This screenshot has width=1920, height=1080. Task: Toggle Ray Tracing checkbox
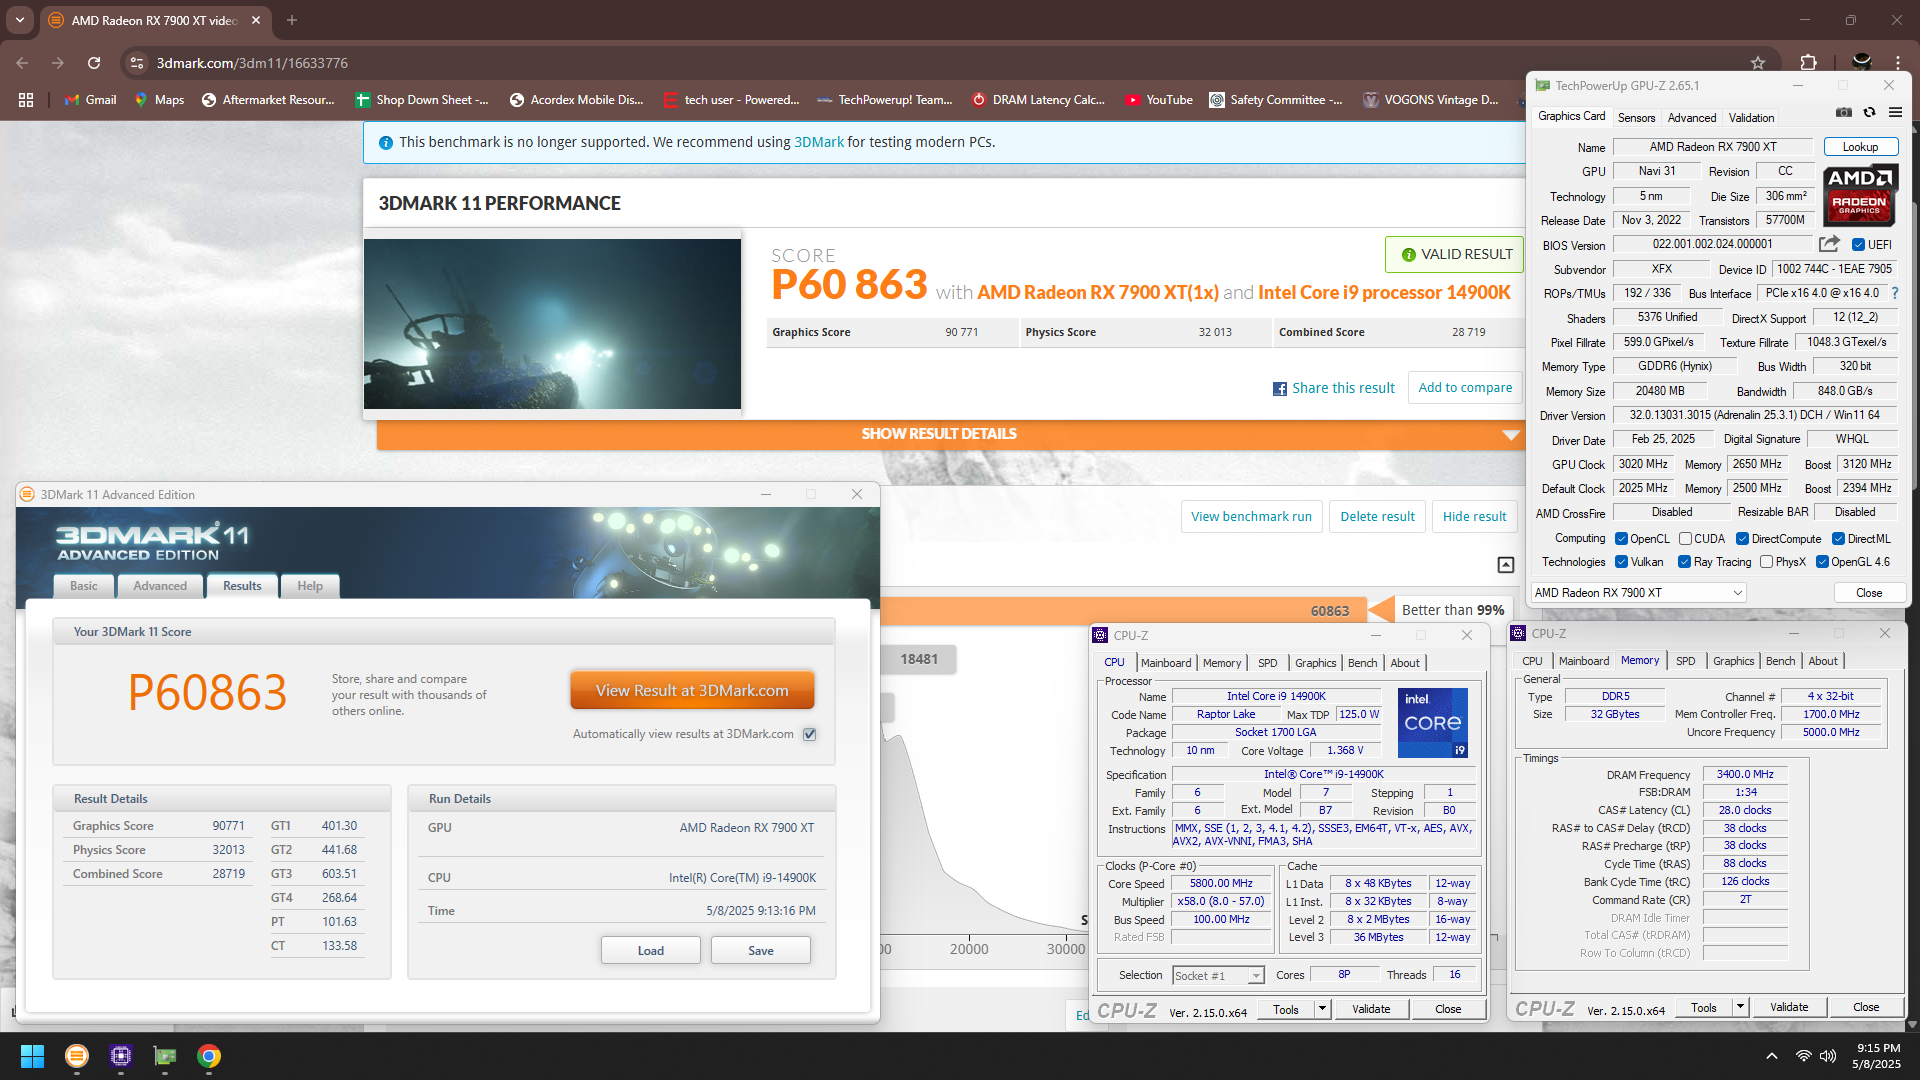(1684, 562)
